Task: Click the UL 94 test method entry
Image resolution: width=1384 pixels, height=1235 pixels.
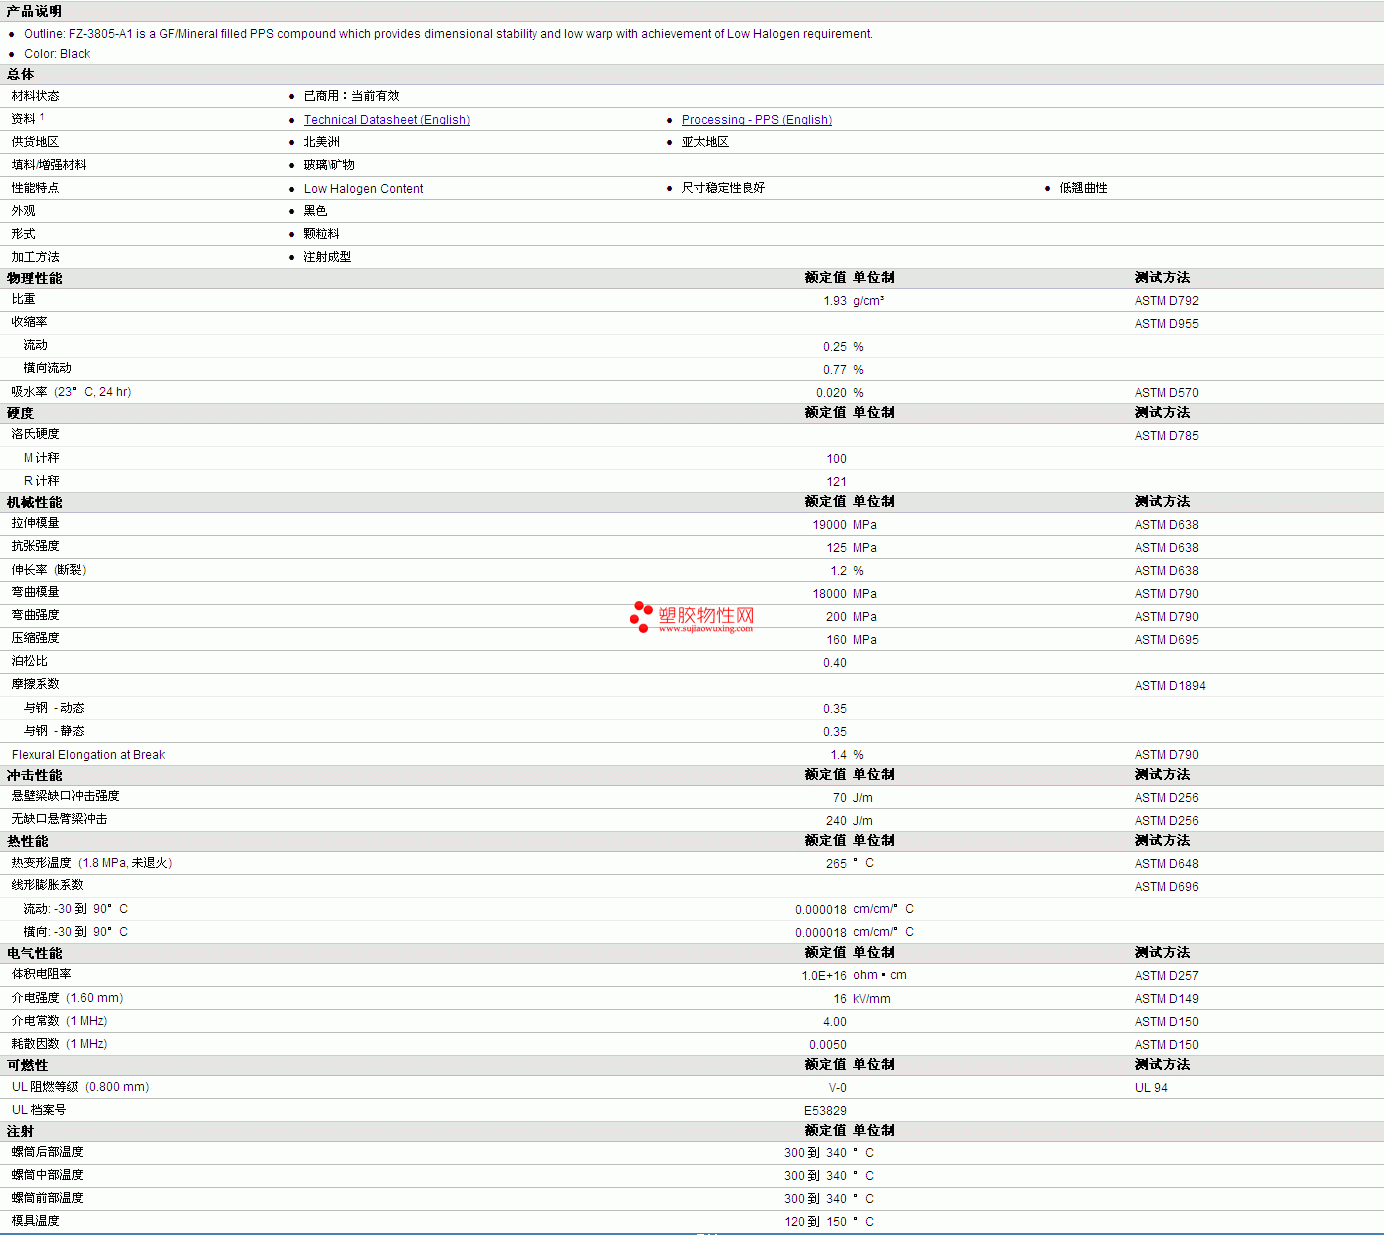Action: click(x=1151, y=1088)
